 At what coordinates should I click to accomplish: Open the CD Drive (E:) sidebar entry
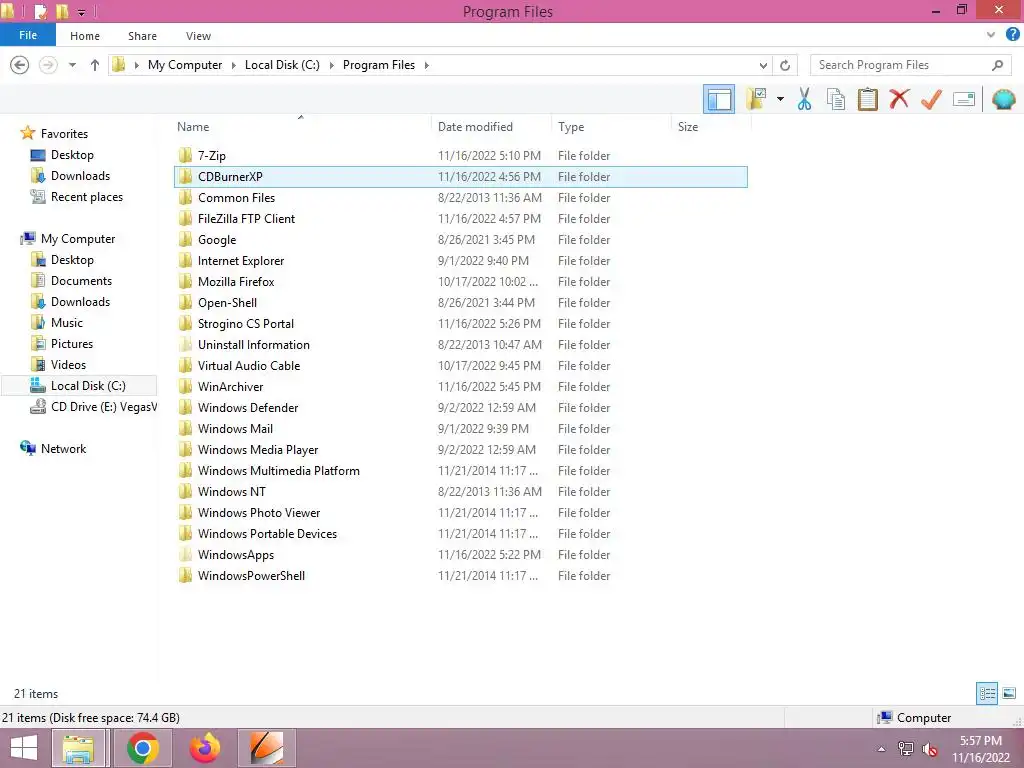(x=93, y=407)
